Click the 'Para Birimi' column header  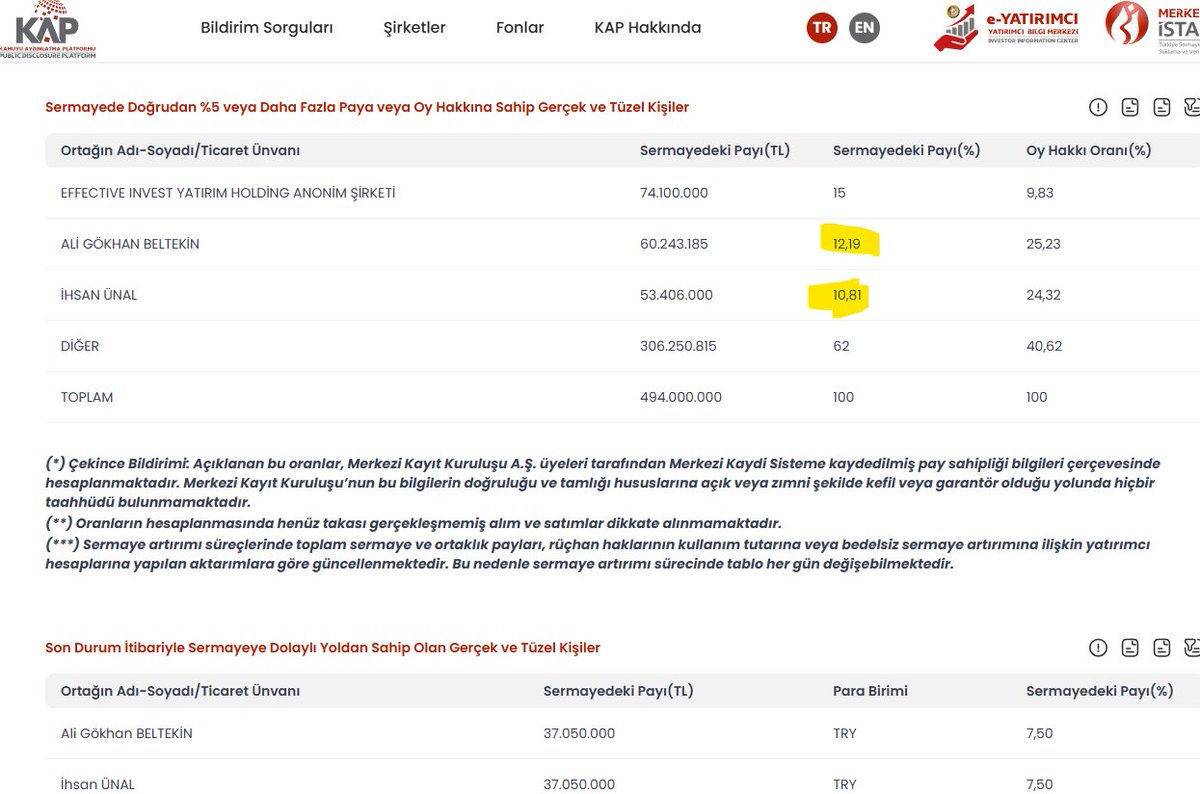coord(870,691)
